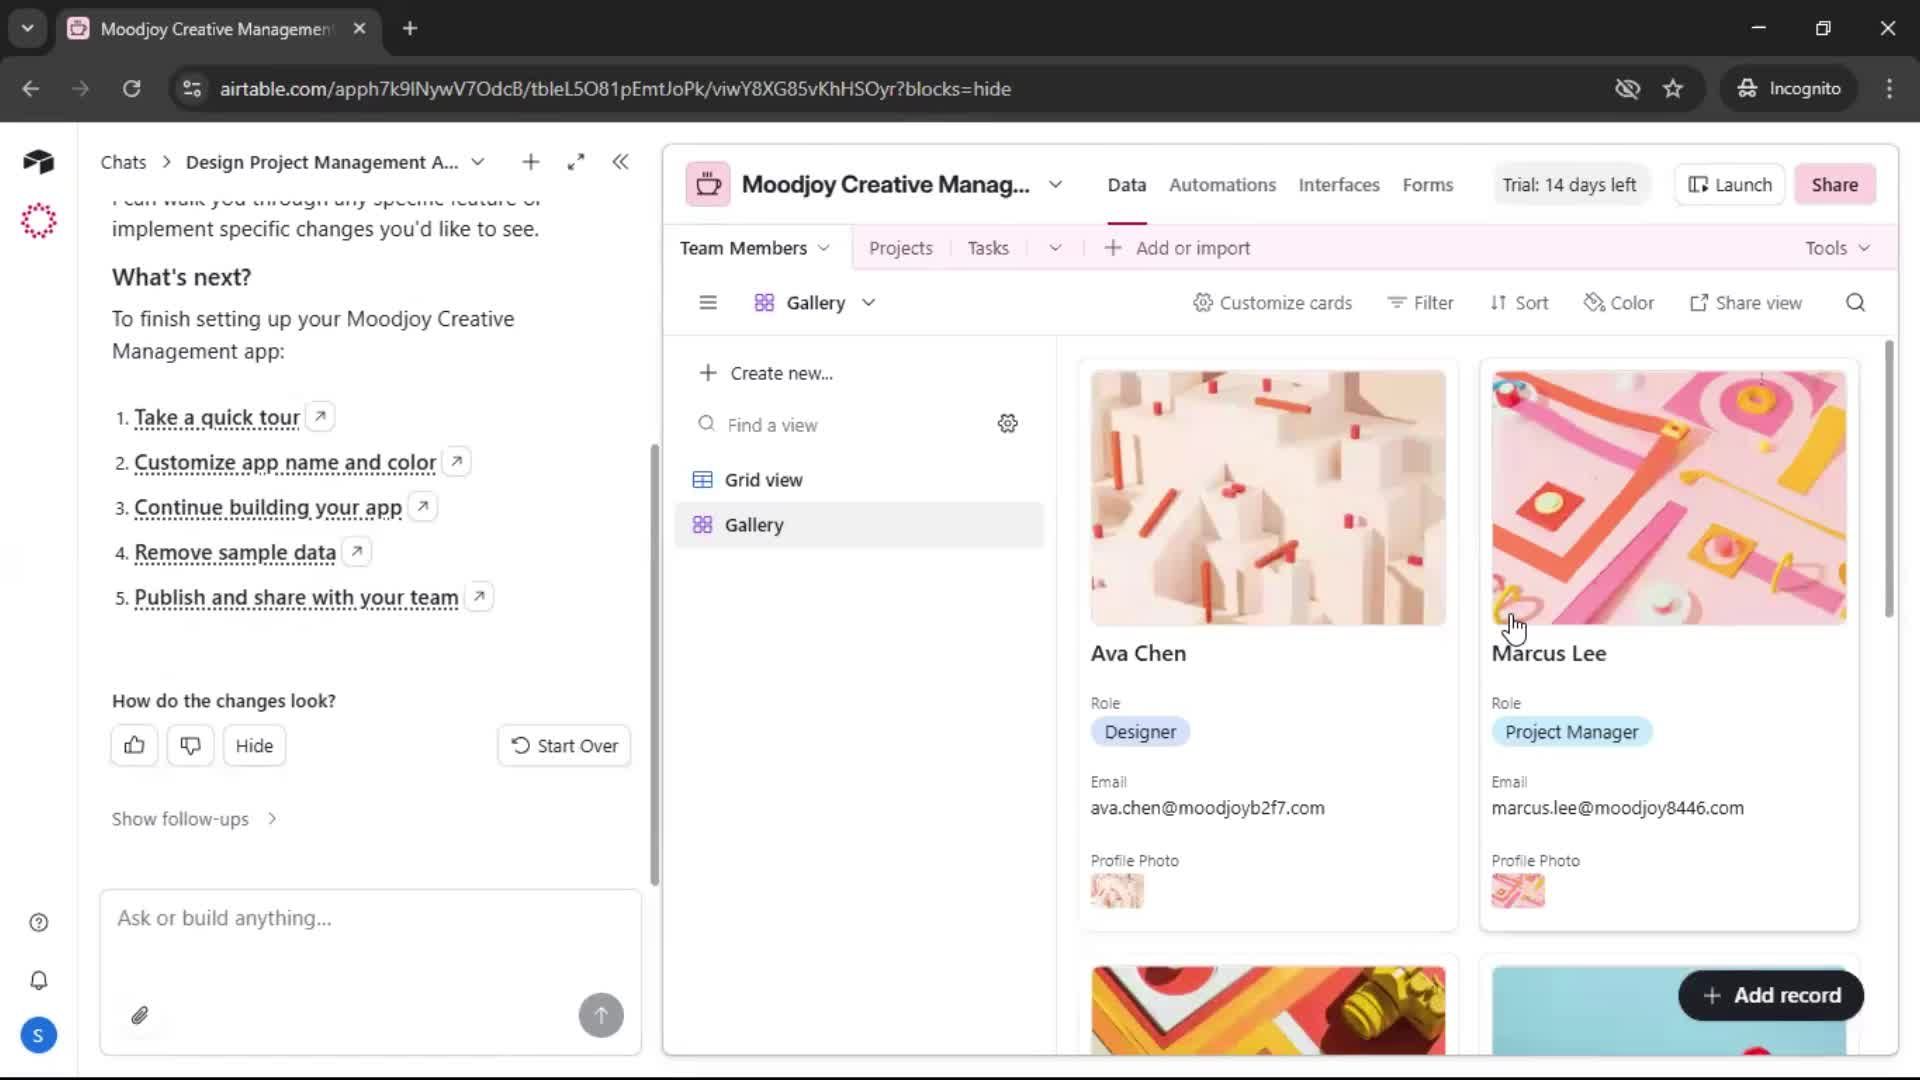This screenshot has height=1080, width=1920.
Task: Open the Color option
Action: point(1619,303)
